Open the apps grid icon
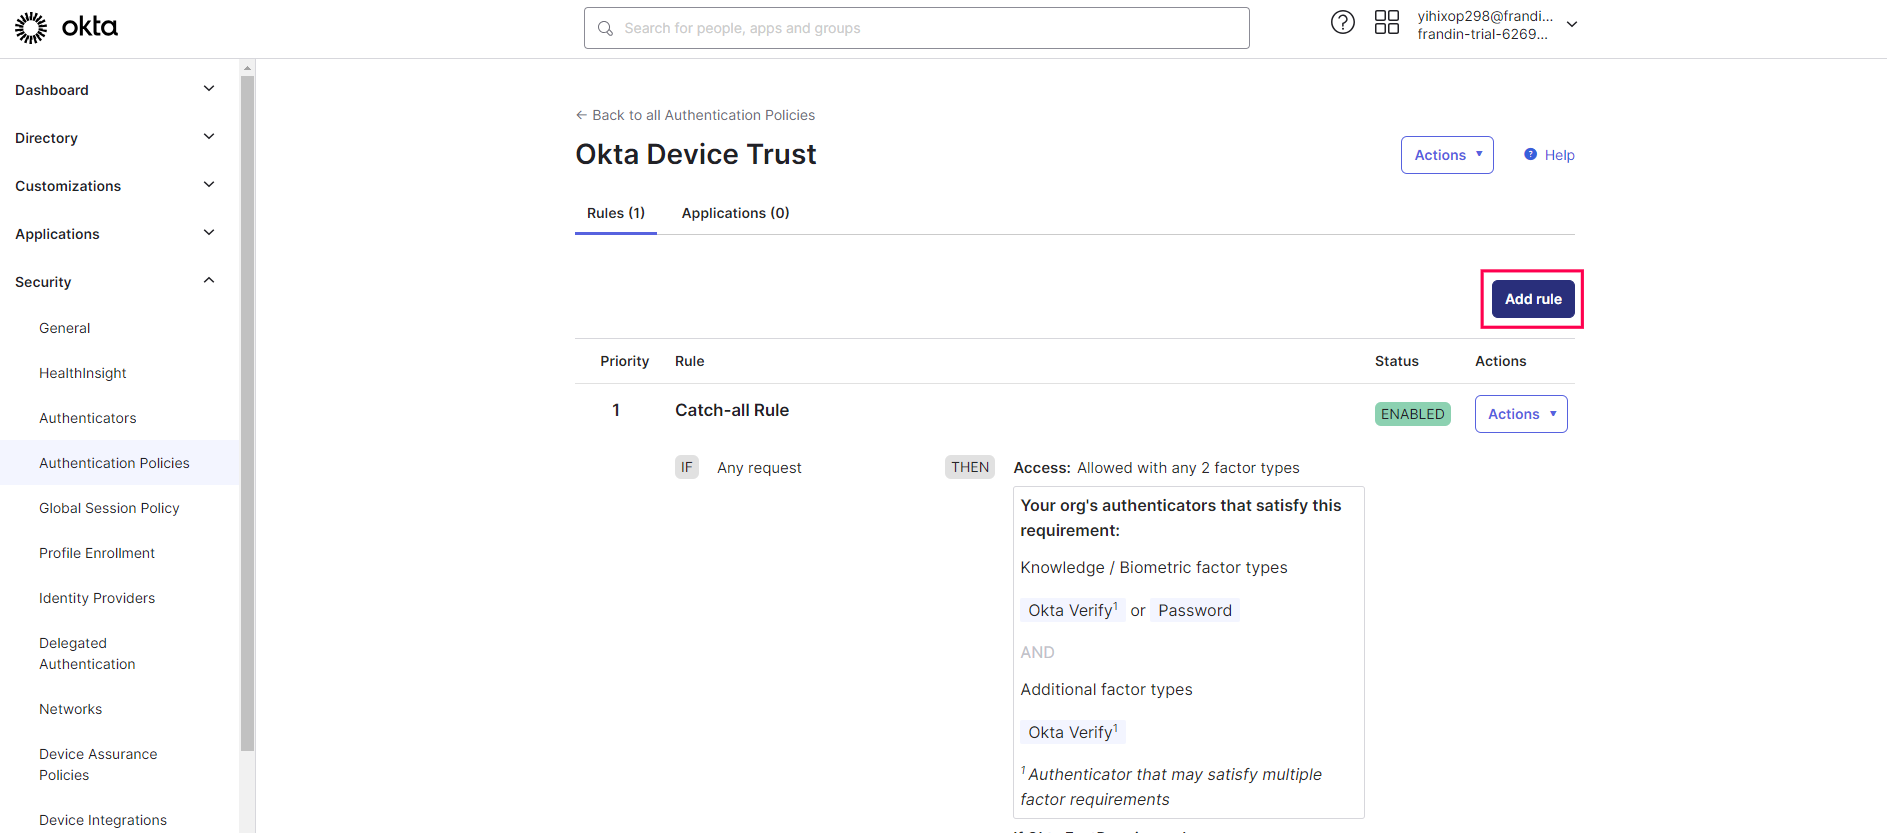Screen dimensions: 1887x833 pos(1386,22)
